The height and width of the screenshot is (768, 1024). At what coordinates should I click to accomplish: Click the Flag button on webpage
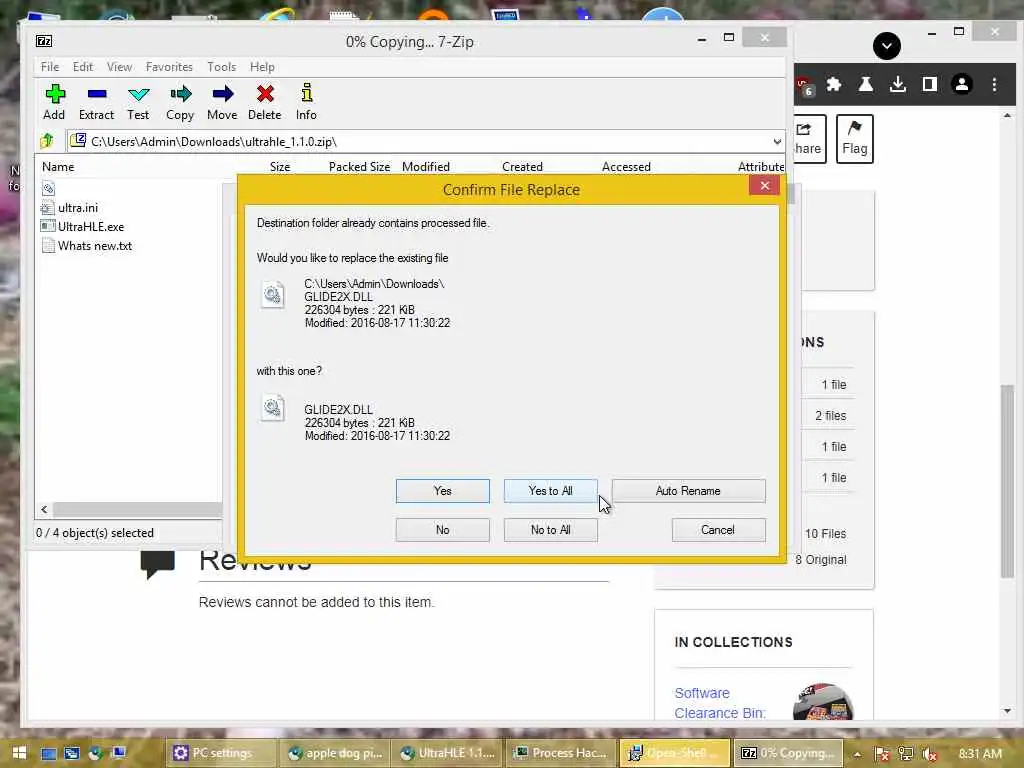854,138
